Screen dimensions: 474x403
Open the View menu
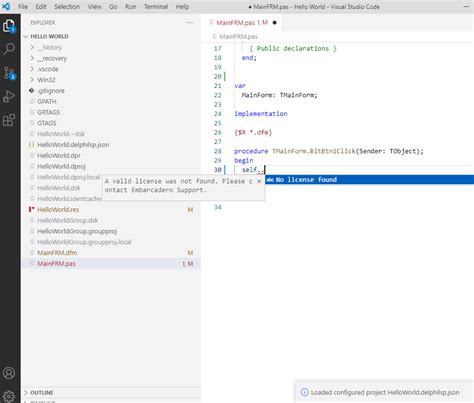[94, 7]
